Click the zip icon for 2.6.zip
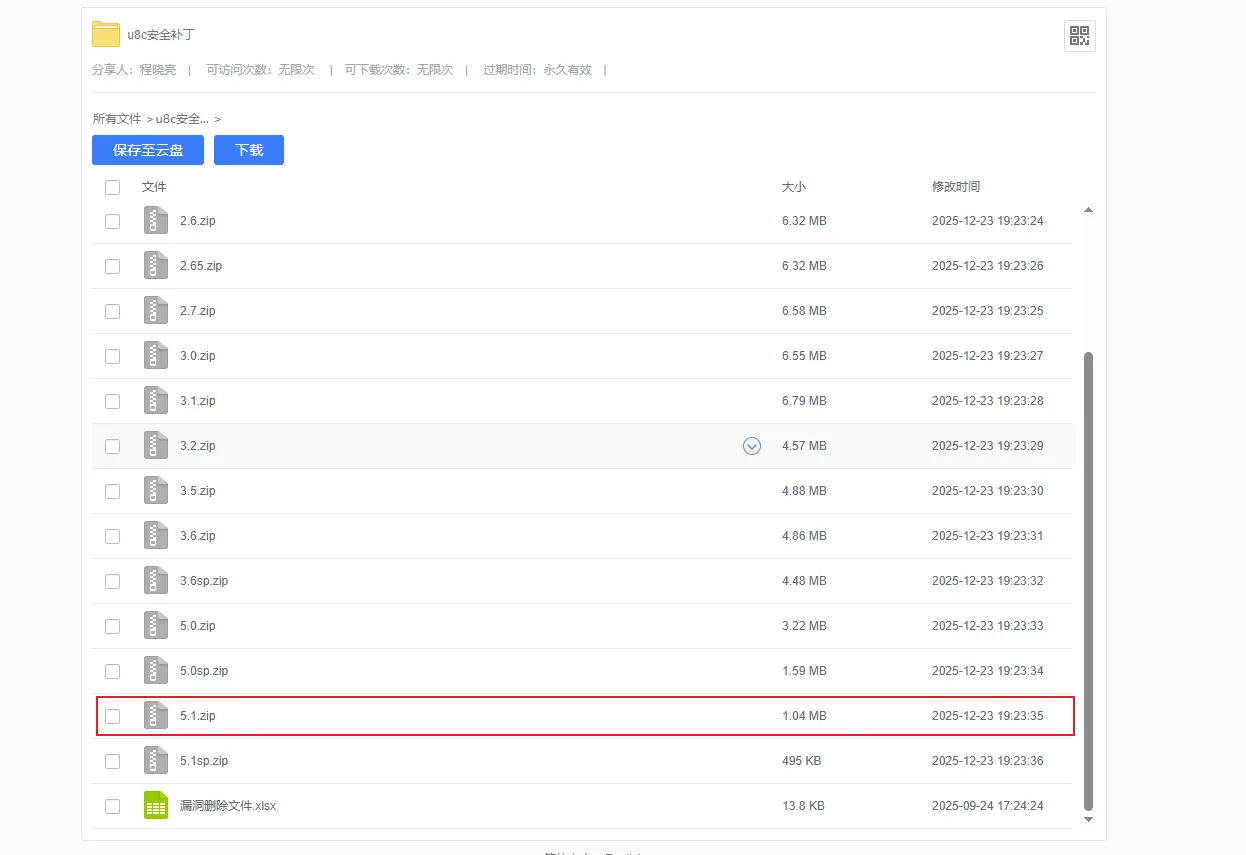The width and height of the screenshot is (1246, 855). (x=155, y=221)
